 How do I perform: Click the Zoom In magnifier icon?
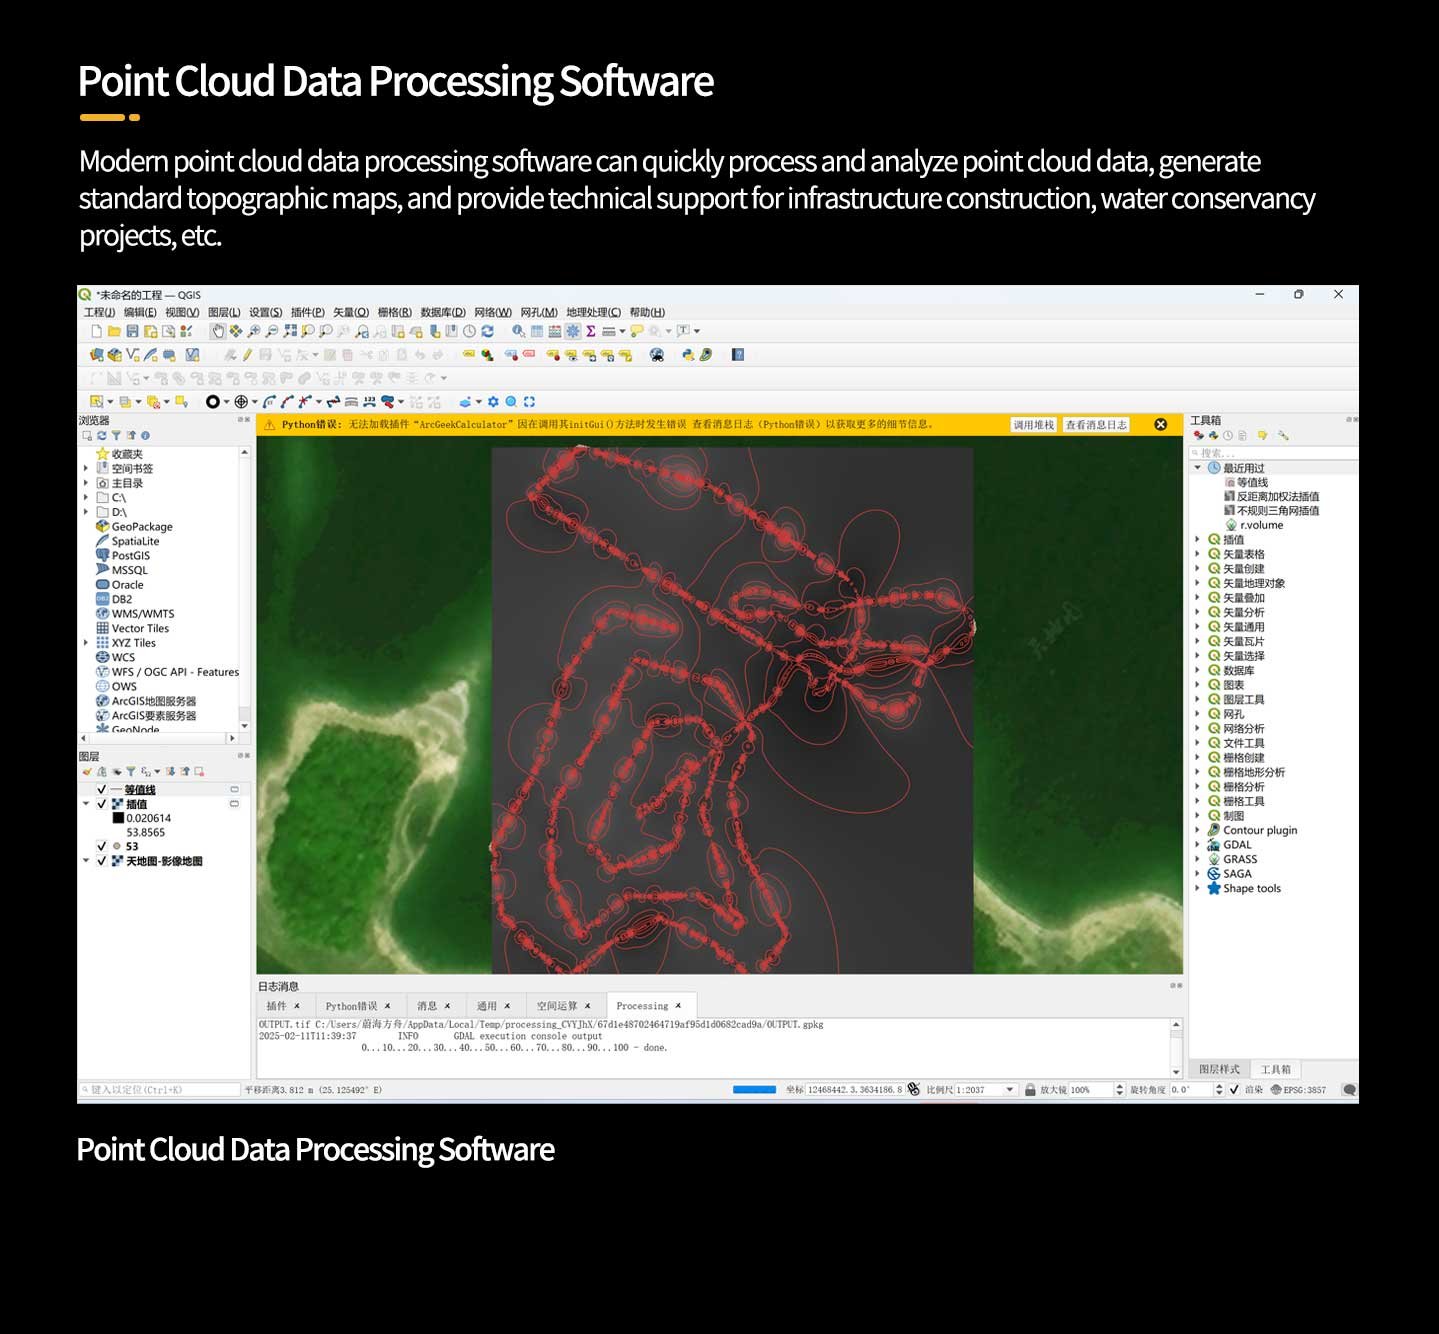(x=254, y=331)
